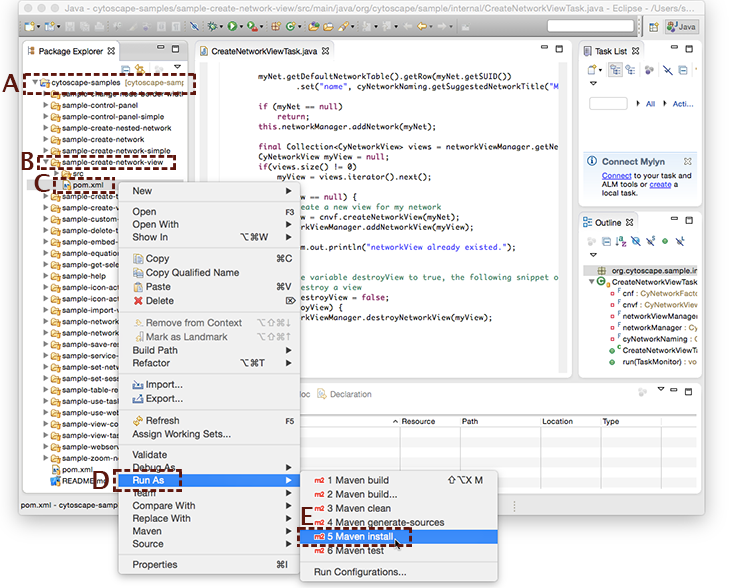734x588 pixels.
Task: Click the yellow Back navigation arrow in toolbar
Action: click(x=422, y=26)
